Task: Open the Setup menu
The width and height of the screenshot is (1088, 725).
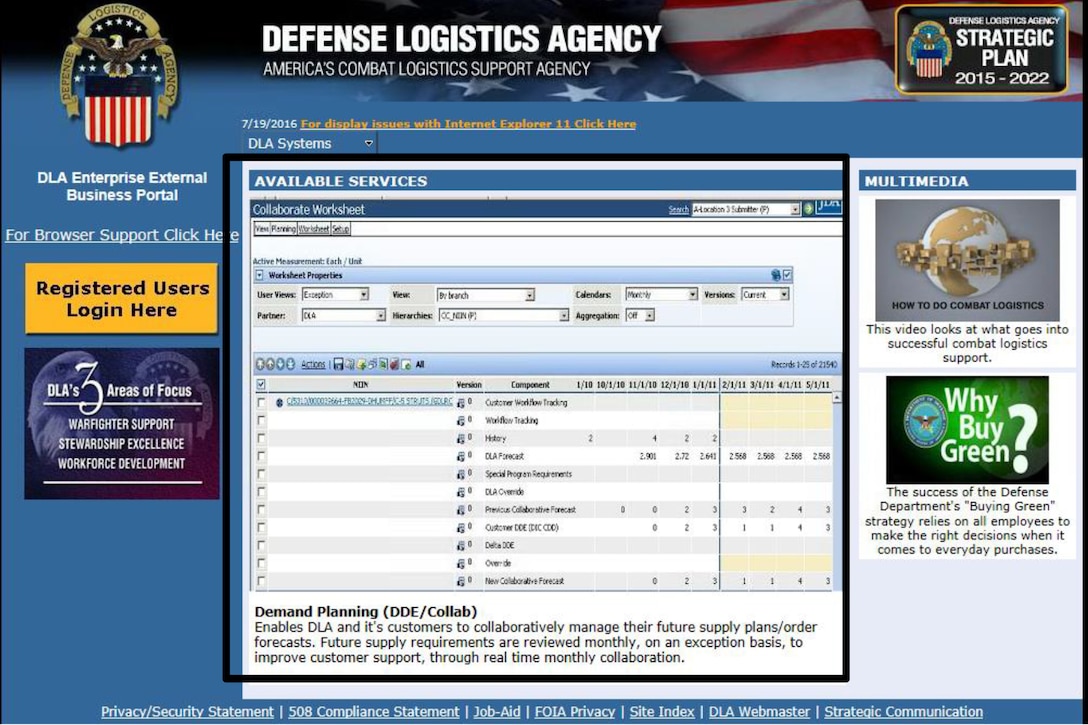Action: [341, 228]
